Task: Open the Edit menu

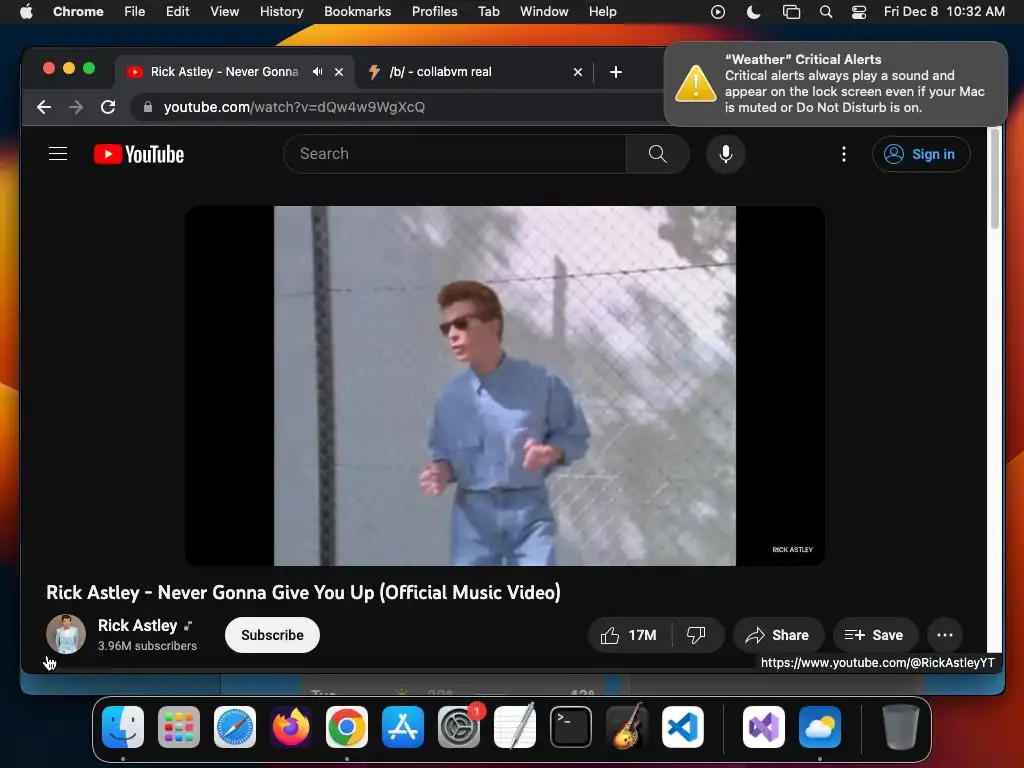Action: coord(178,12)
